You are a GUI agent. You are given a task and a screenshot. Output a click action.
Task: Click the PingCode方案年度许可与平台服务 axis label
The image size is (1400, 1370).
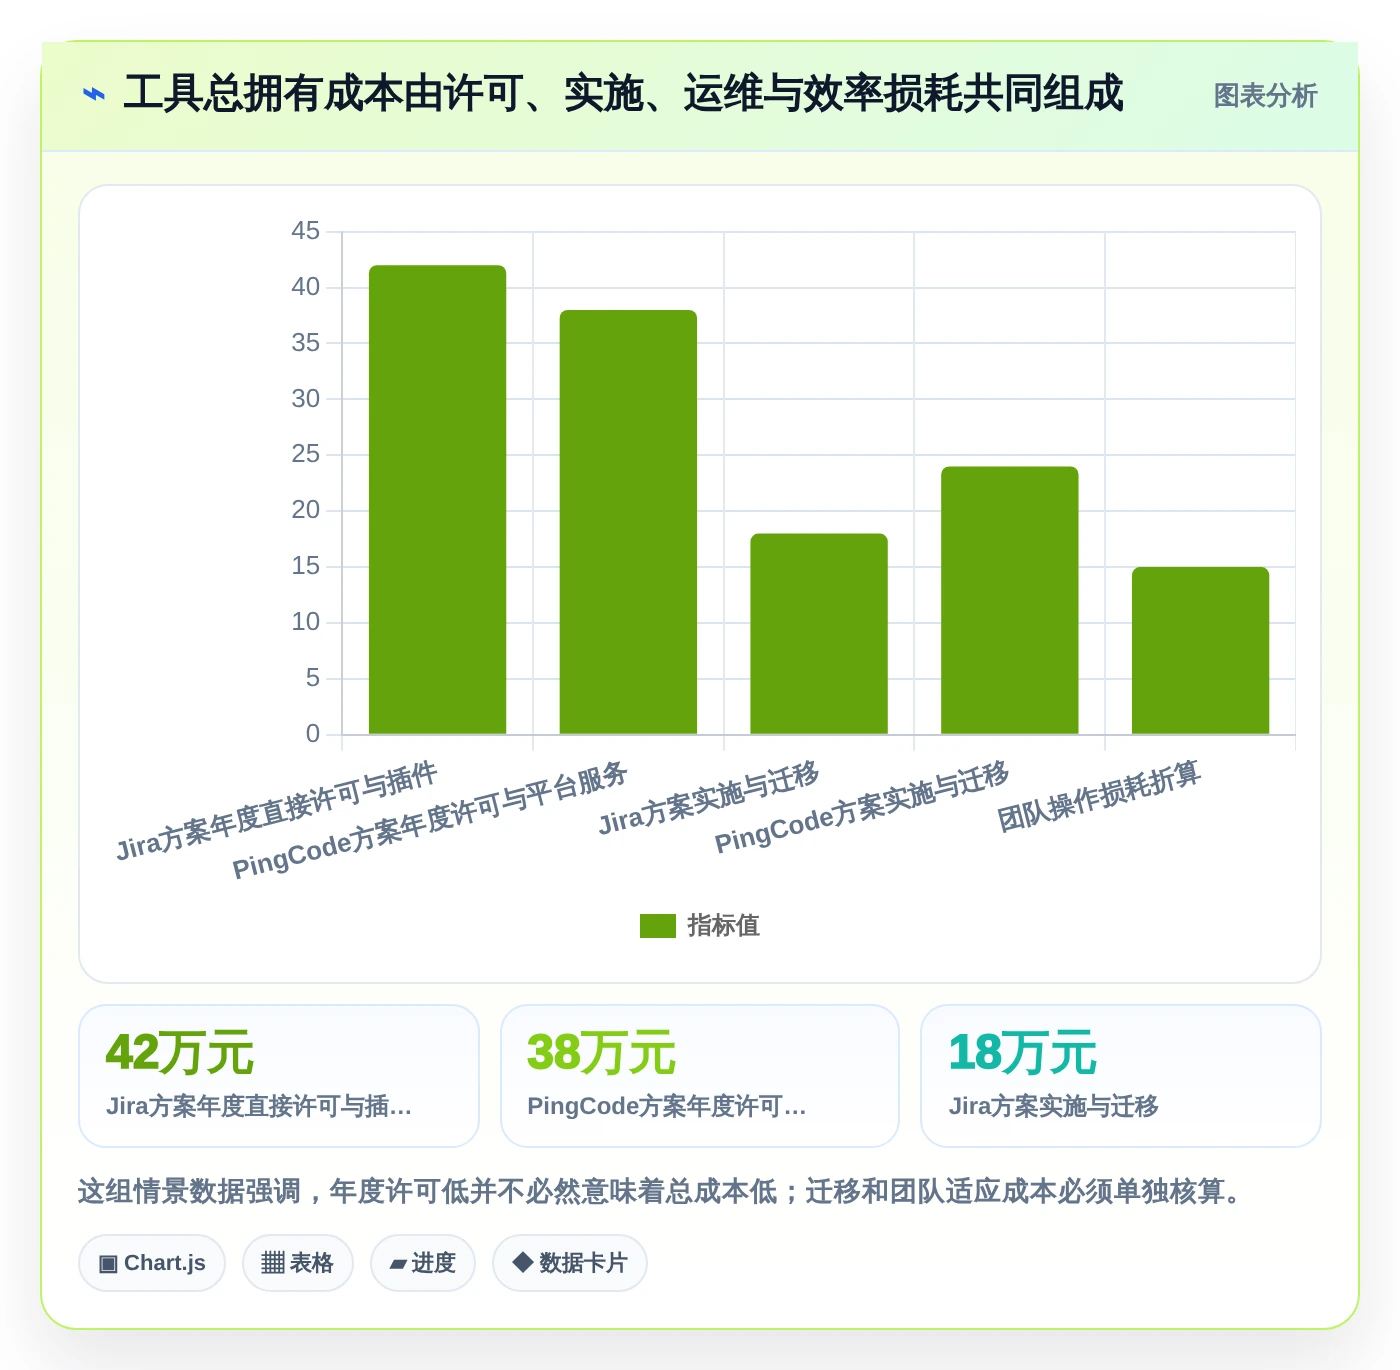pyautogui.click(x=430, y=820)
